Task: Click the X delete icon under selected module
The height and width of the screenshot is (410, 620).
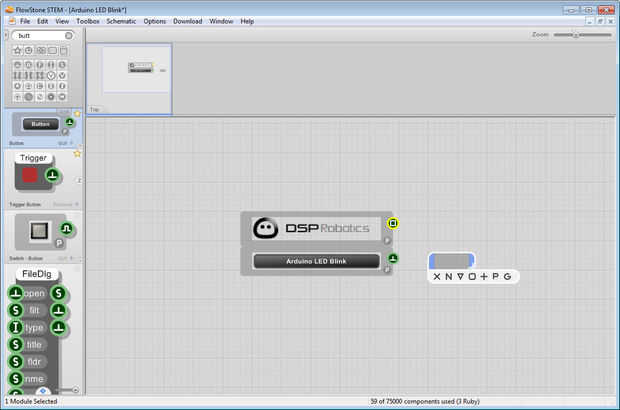Action: point(437,277)
